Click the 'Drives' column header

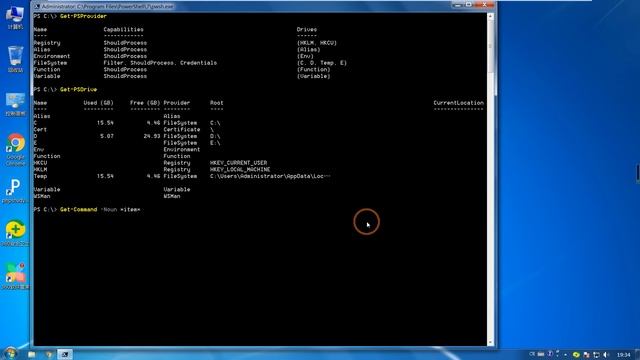pyautogui.click(x=307, y=29)
